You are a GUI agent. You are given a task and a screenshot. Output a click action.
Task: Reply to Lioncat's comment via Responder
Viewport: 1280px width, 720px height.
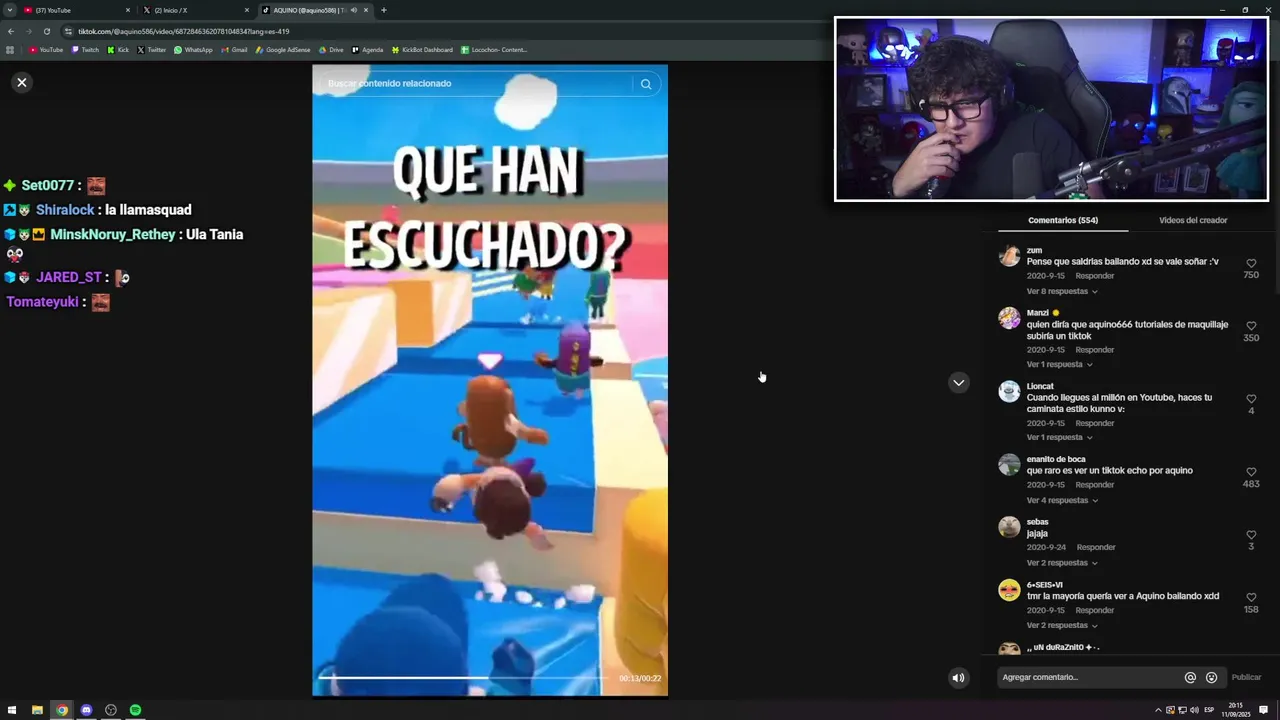1094,423
